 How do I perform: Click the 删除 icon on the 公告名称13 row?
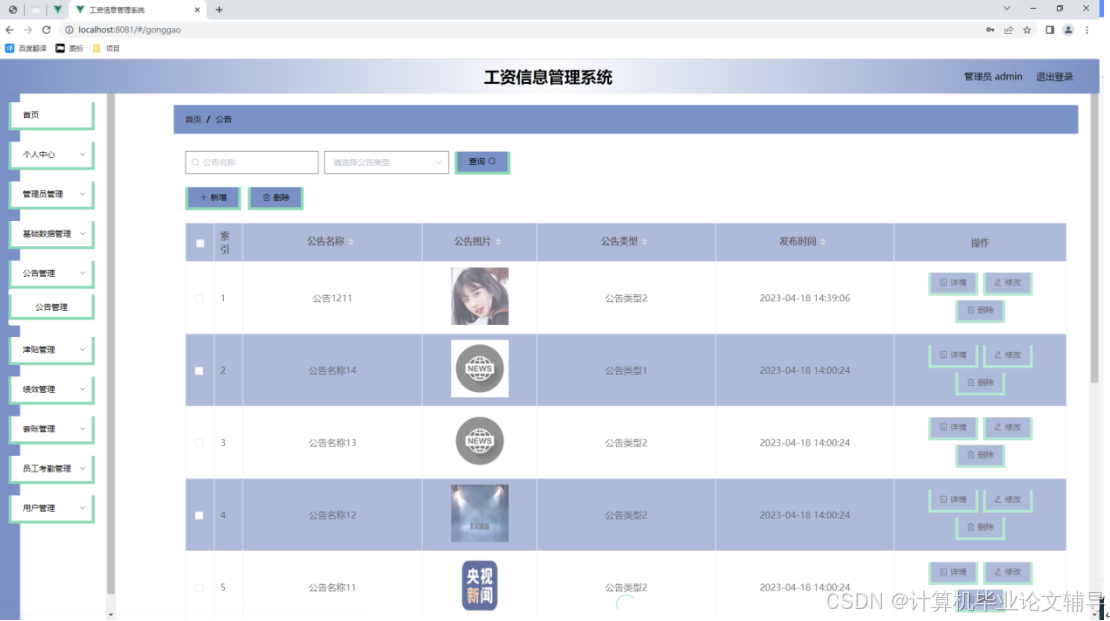(970, 454)
